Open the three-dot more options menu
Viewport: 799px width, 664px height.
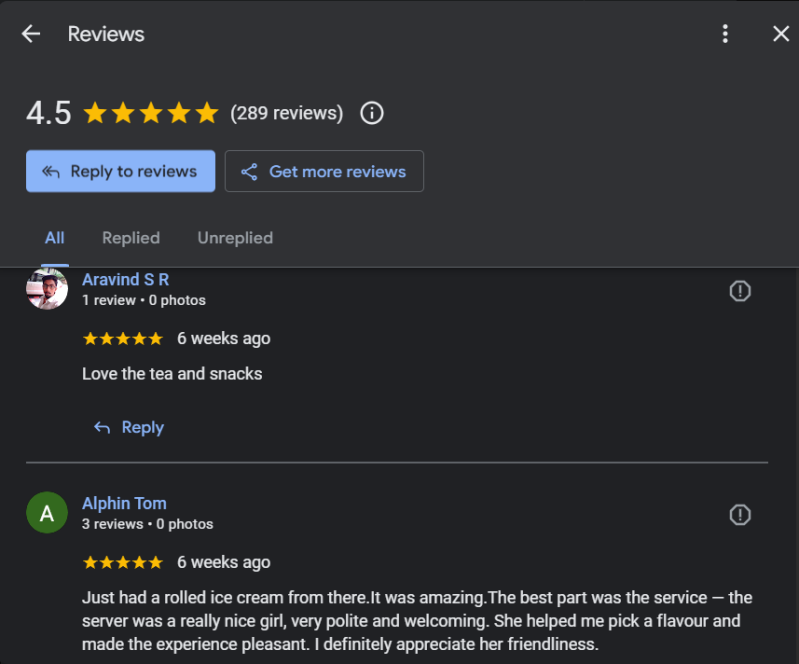(725, 34)
